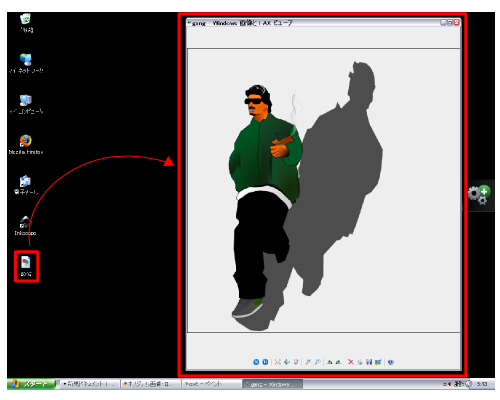Click the gear-plus widget at right edge
Screen dimensions: 500x400
coord(479,195)
